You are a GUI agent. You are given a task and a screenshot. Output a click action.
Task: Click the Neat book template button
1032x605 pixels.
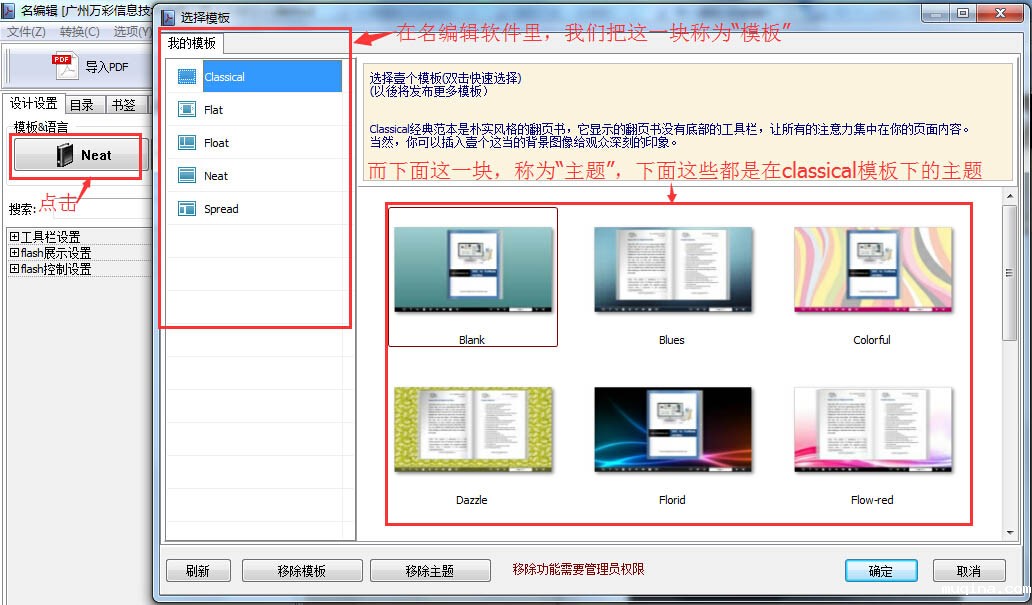click(x=81, y=155)
